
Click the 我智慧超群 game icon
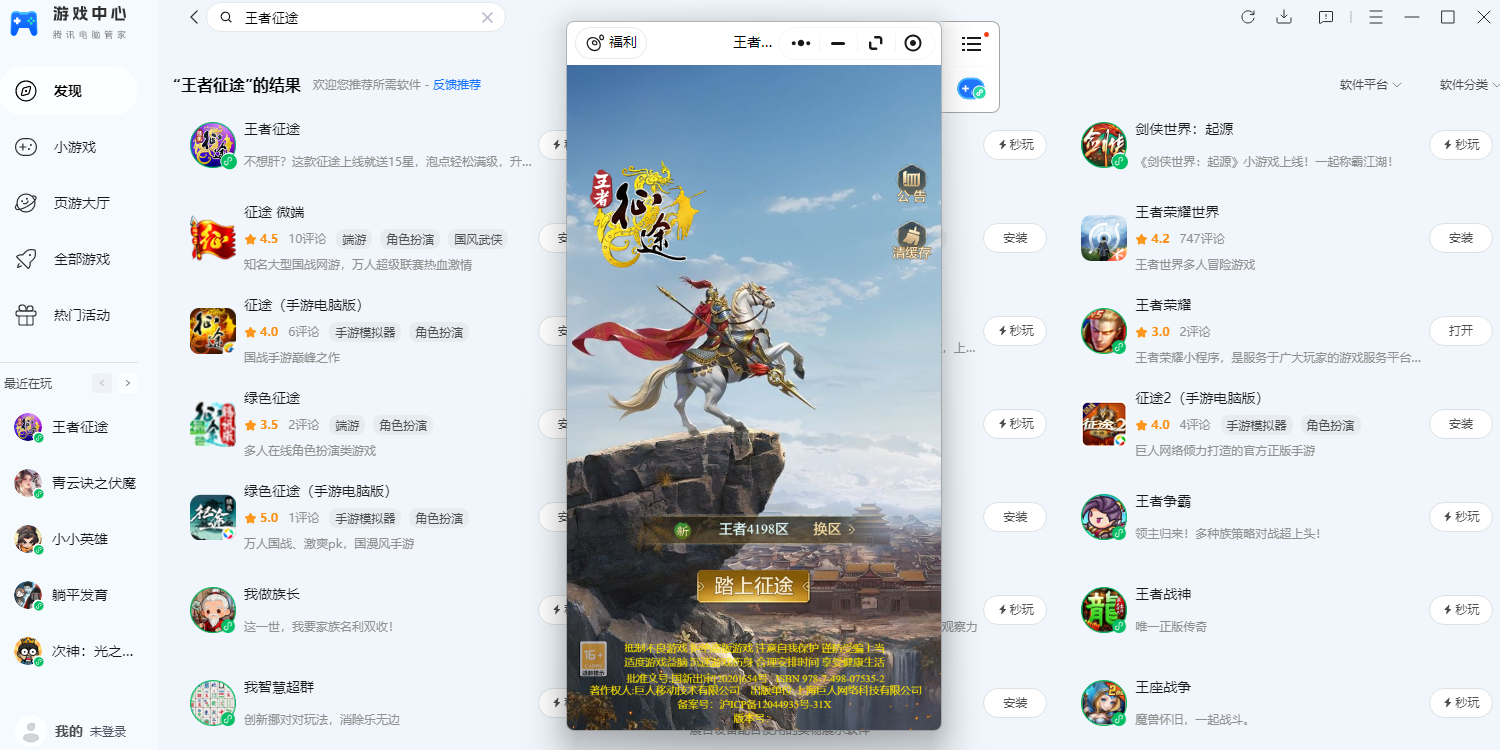pyautogui.click(x=213, y=703)
